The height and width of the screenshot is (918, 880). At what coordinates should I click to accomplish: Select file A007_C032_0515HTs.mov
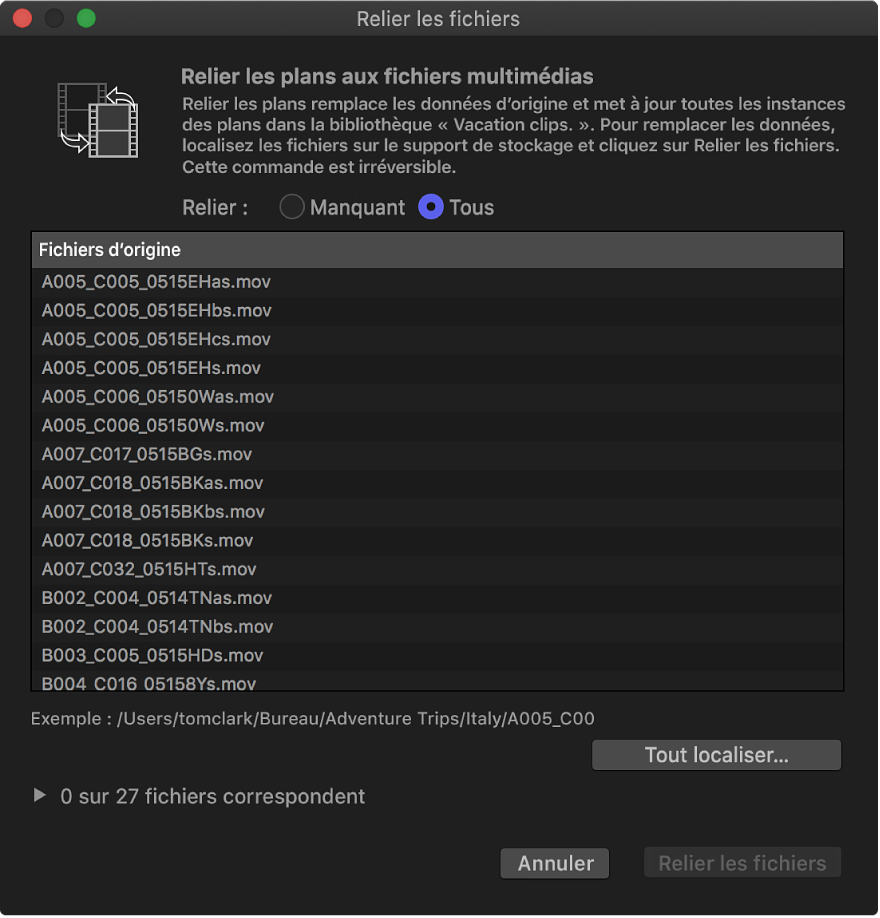click(149, 569)
